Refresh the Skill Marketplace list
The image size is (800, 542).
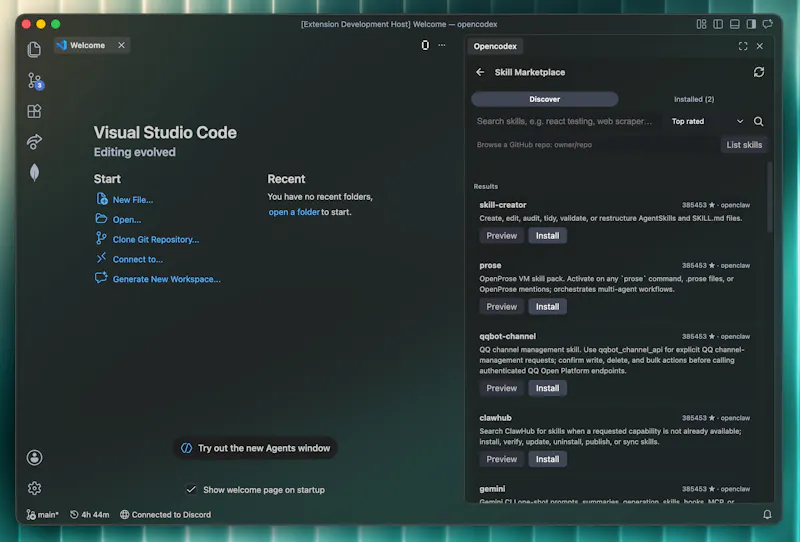[x=759, y=72]
